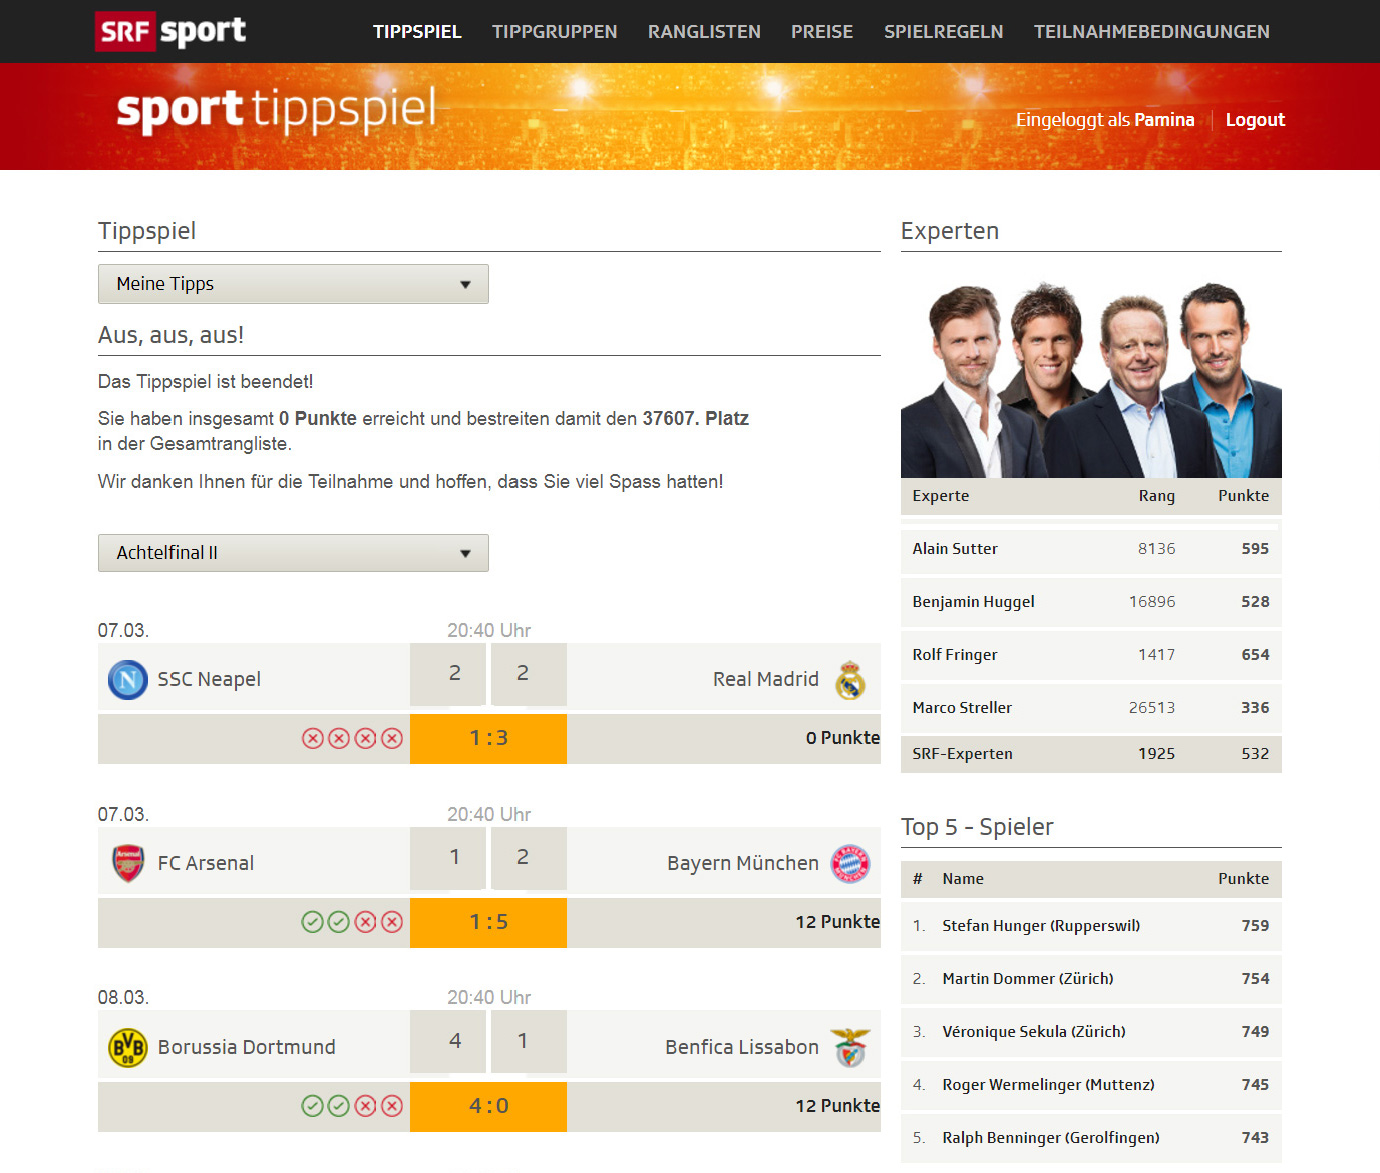Viewport: 1380px width, 1173px height.
Task: Click first green check icon in Dortmund row
Action: pos(313,1105)
